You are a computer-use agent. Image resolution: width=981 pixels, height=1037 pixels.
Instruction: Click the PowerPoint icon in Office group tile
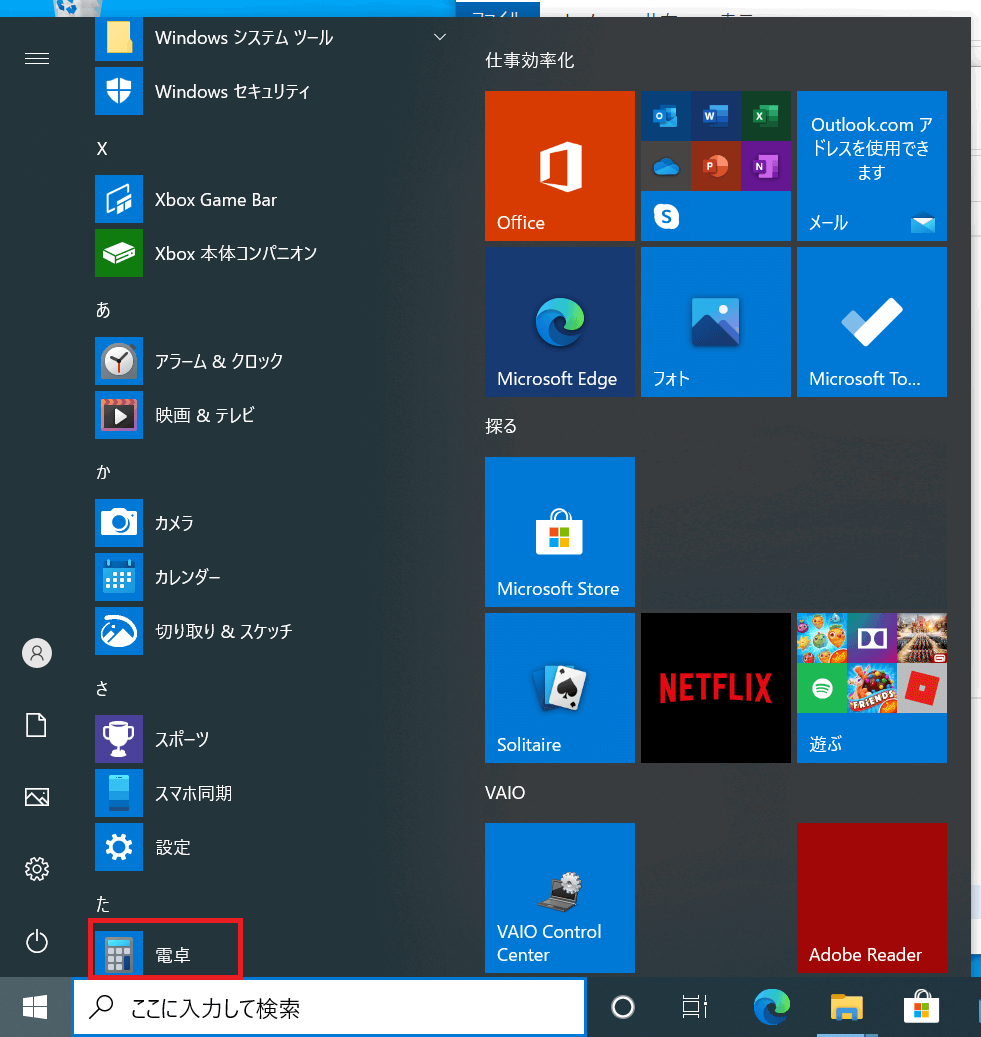click(x=716, y=166)
